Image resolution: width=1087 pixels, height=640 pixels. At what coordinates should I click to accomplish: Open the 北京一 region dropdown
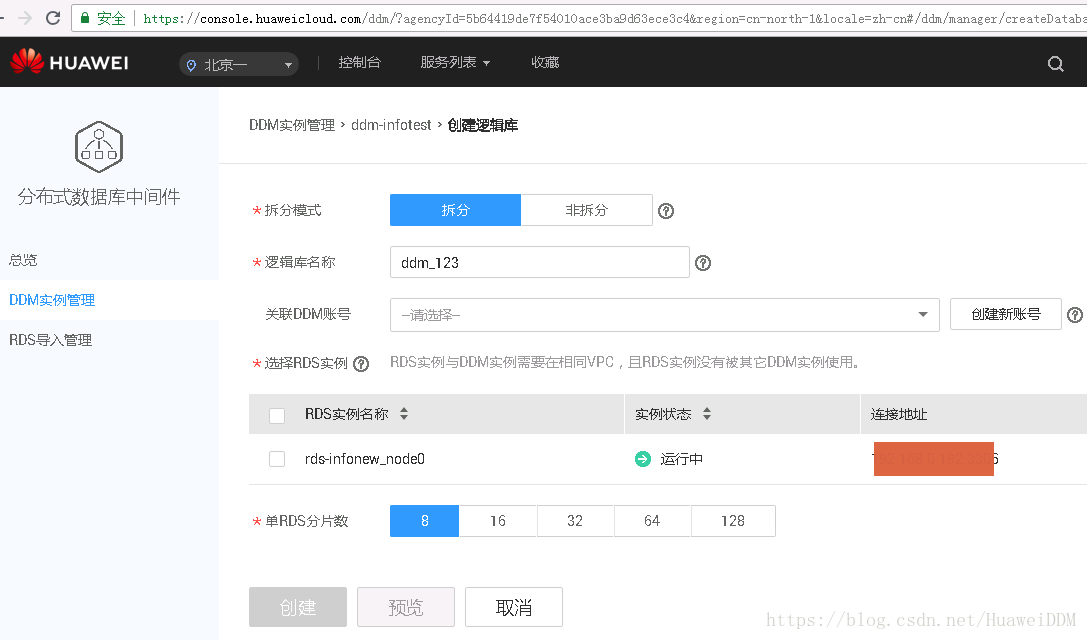click(238, 64)
